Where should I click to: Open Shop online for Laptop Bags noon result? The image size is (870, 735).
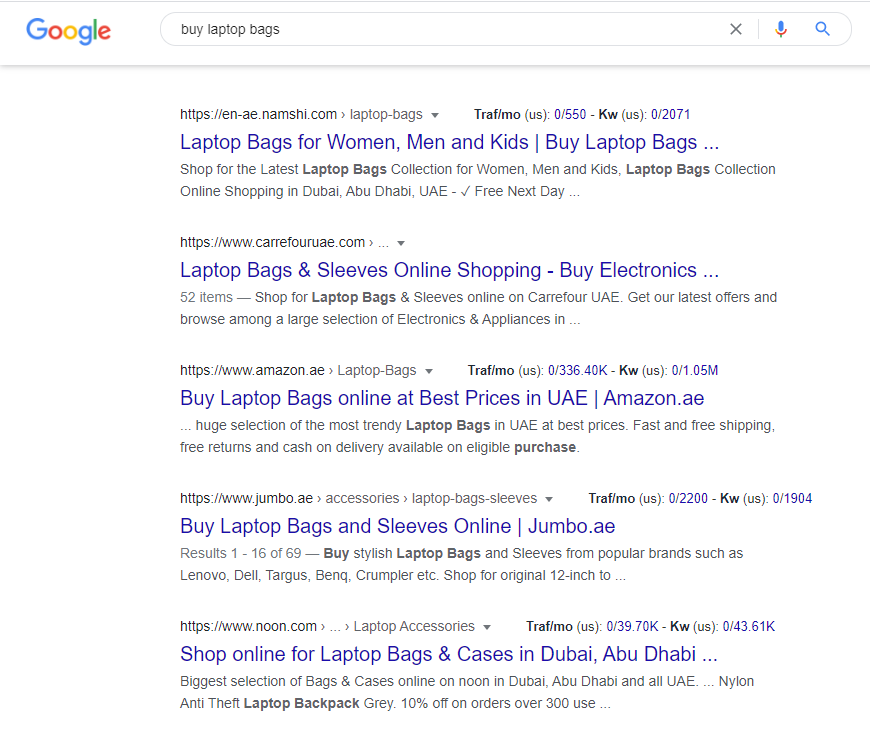(449, 655)
